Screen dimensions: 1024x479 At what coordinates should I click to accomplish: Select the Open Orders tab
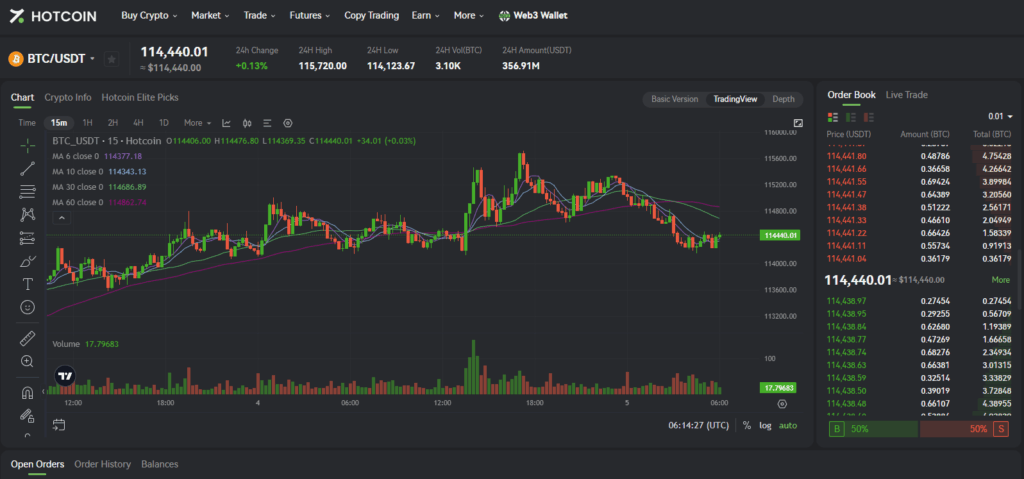[x=37, y=464]
